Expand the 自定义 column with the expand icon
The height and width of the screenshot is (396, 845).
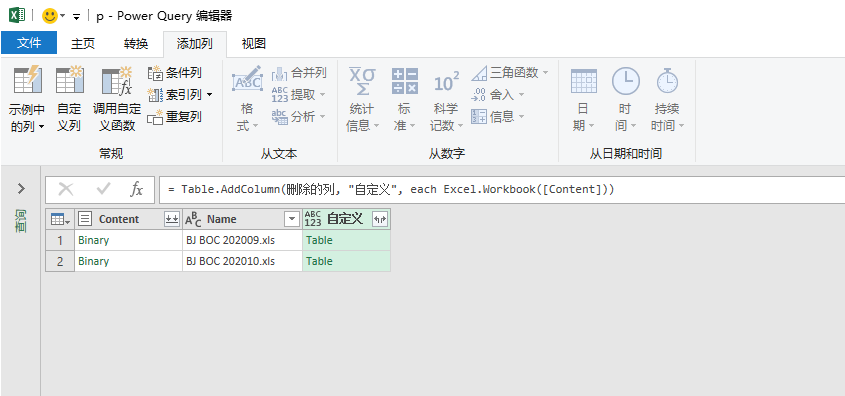(380, 219)
